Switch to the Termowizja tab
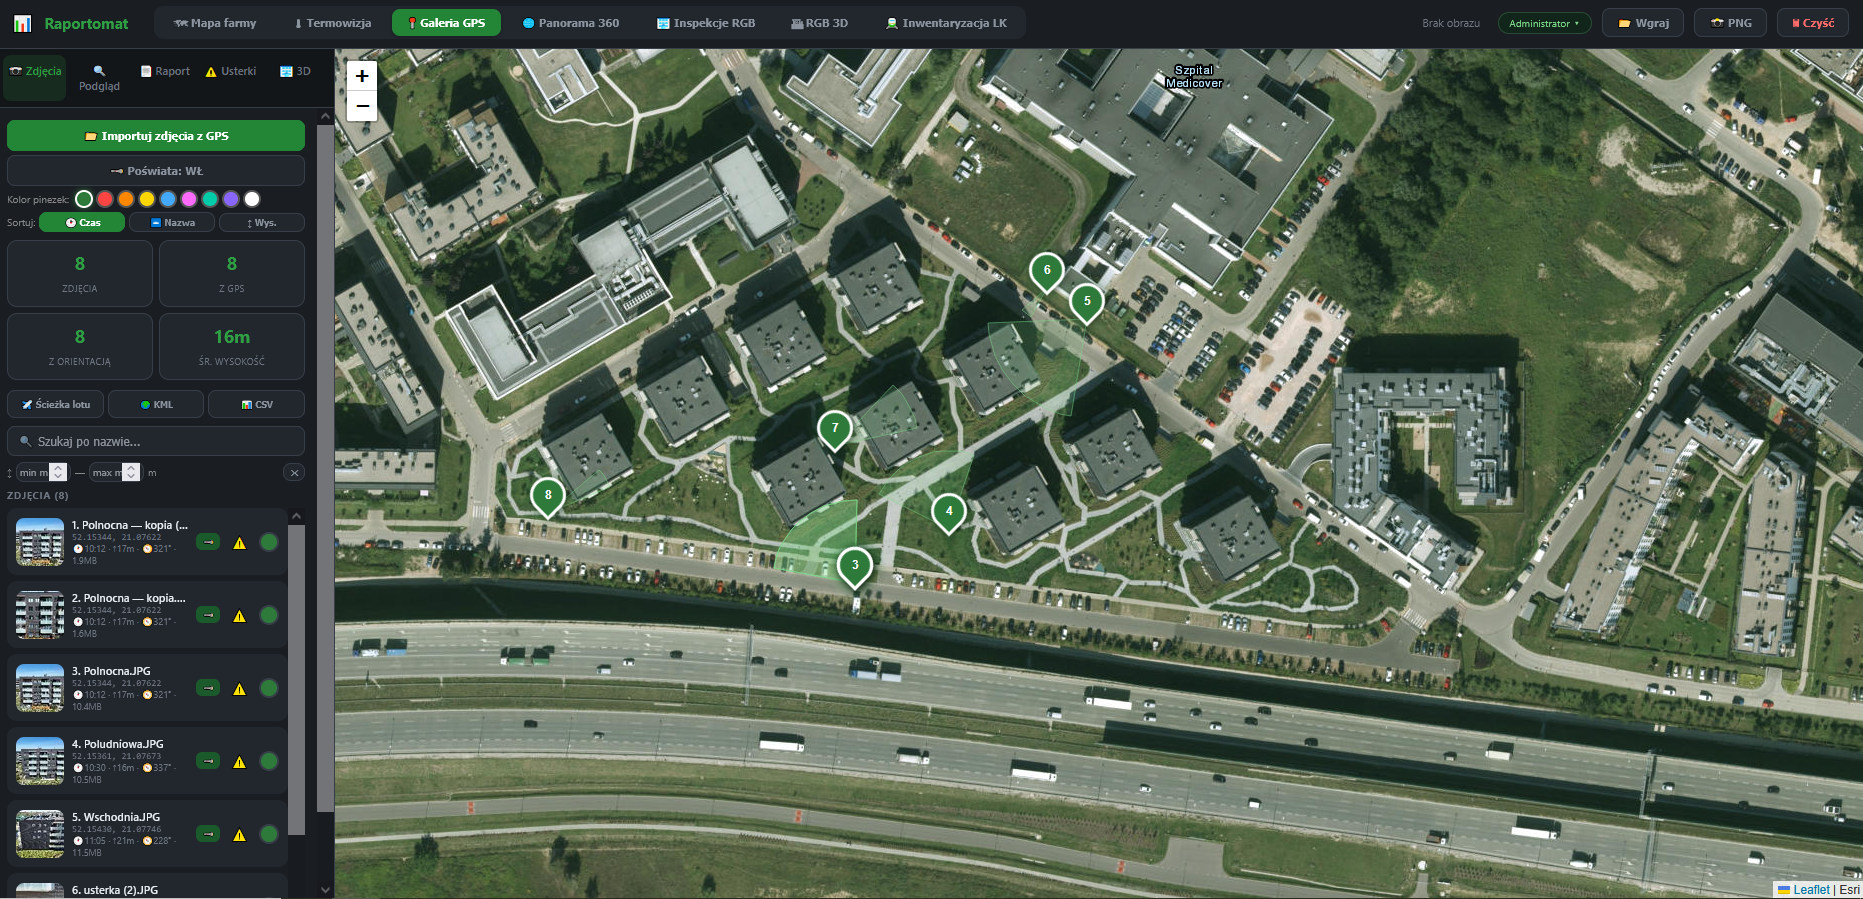This screenshot has height=899, width=1863. click(332, 23)
